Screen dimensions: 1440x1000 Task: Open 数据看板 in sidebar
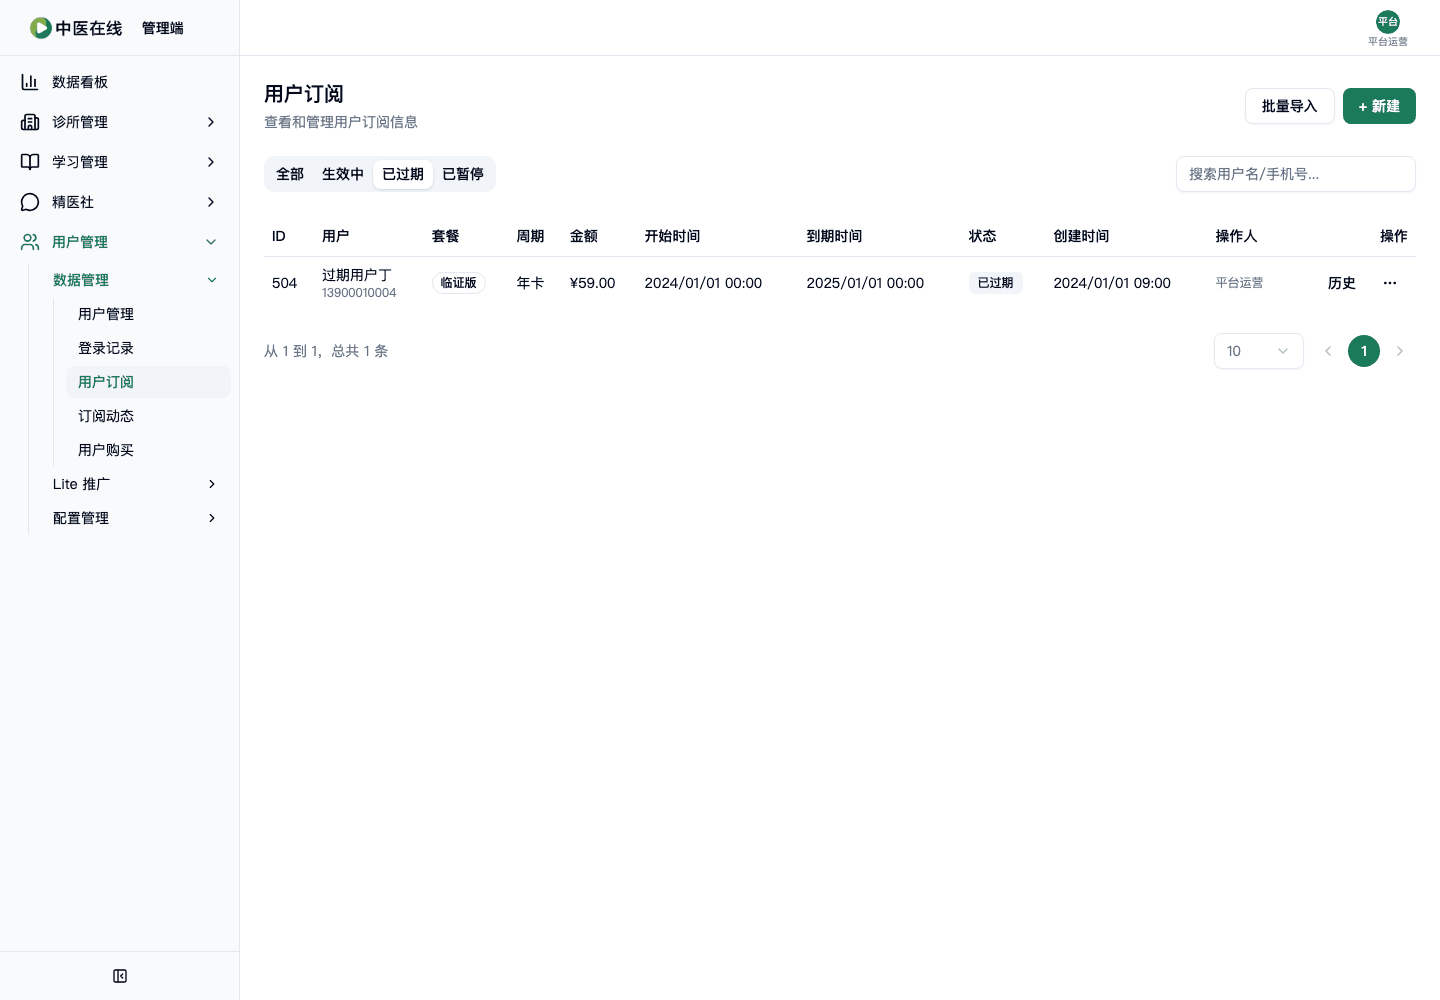click(x=120, y=82)
